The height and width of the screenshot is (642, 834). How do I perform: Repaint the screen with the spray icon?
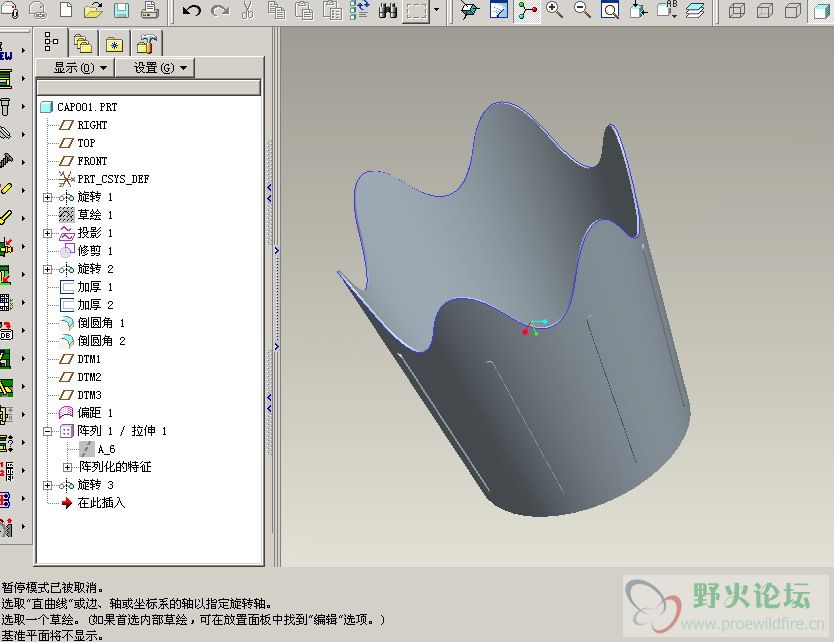click(x=498, y=10)
